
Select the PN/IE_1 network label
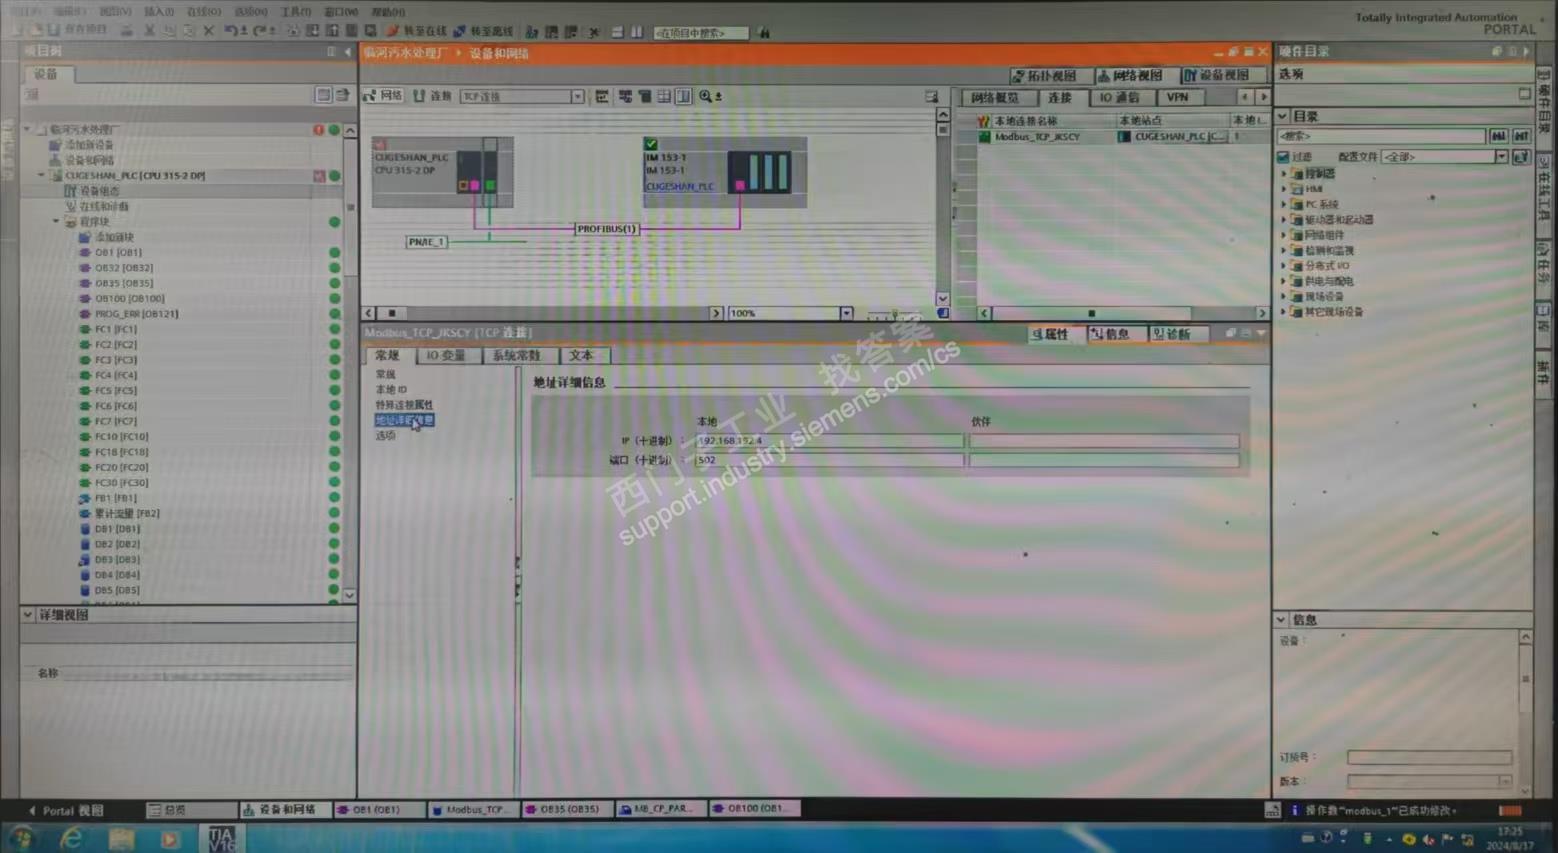[x=426, y=242]
